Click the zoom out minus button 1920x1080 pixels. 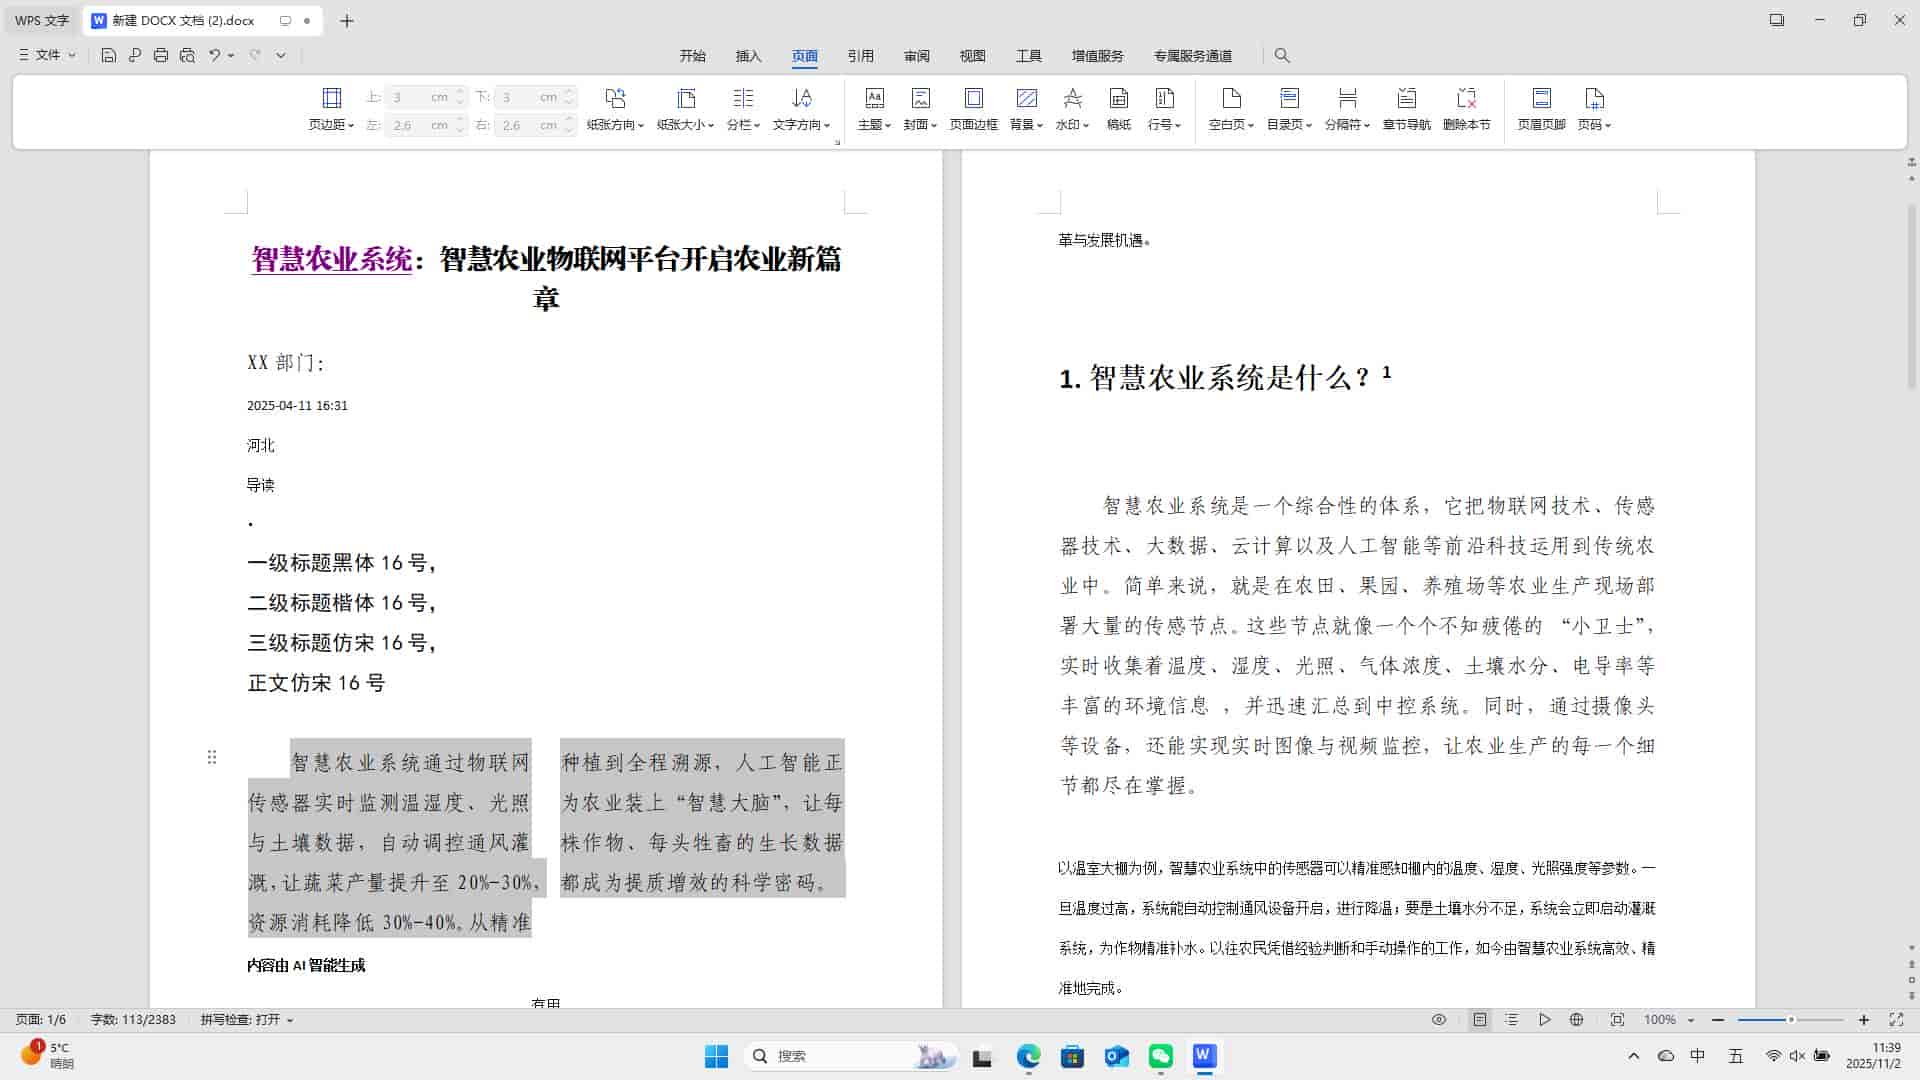click(x=1718, y=1020)
